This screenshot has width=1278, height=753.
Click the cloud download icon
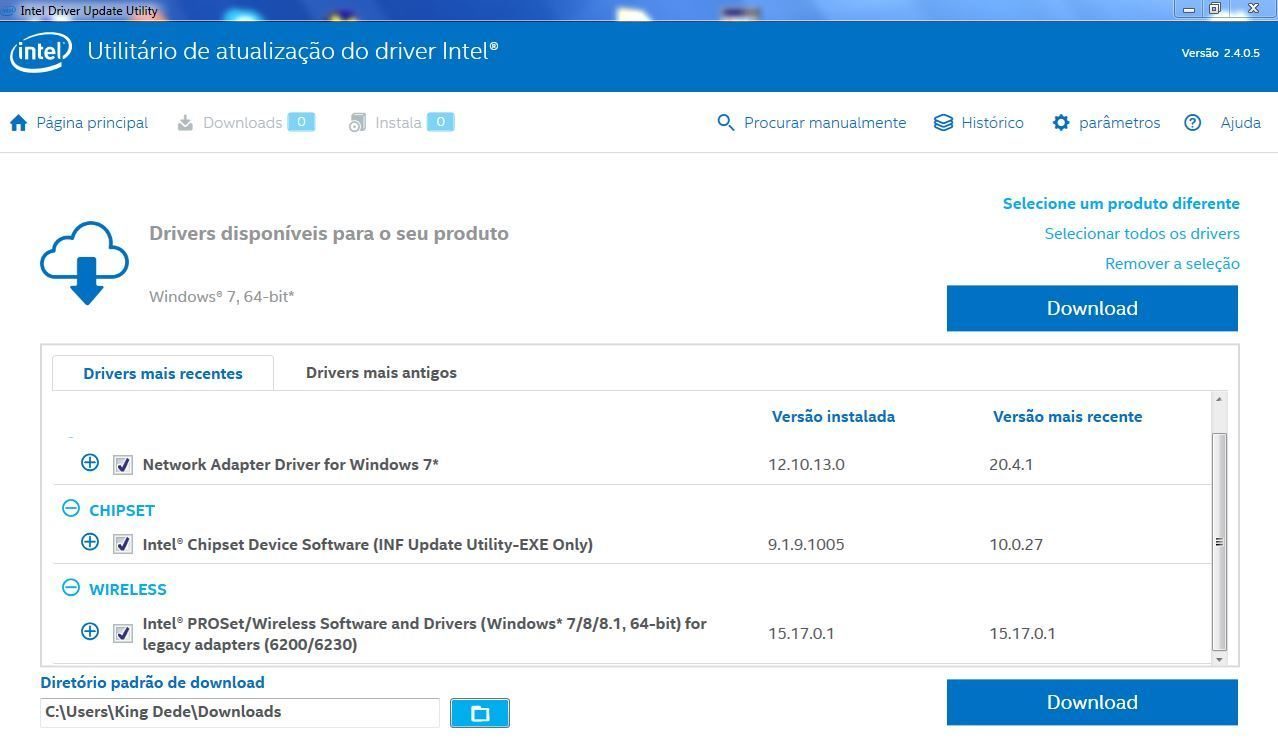[85, 262]
